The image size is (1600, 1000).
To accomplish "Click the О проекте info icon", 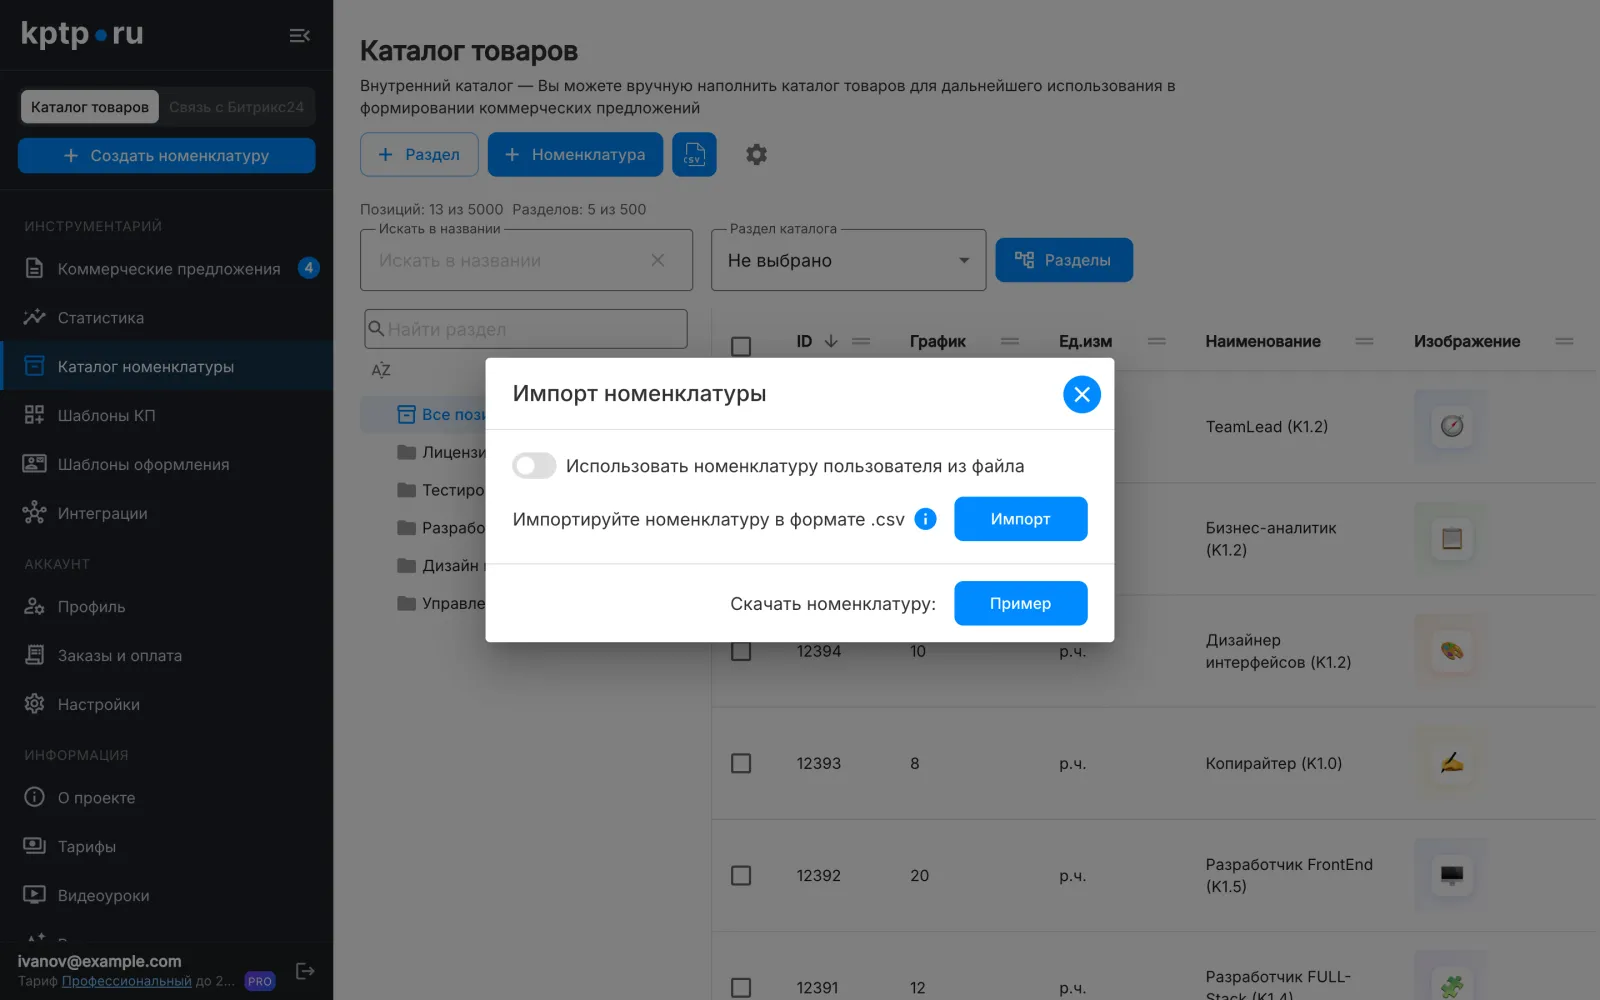I will (34, 797).
